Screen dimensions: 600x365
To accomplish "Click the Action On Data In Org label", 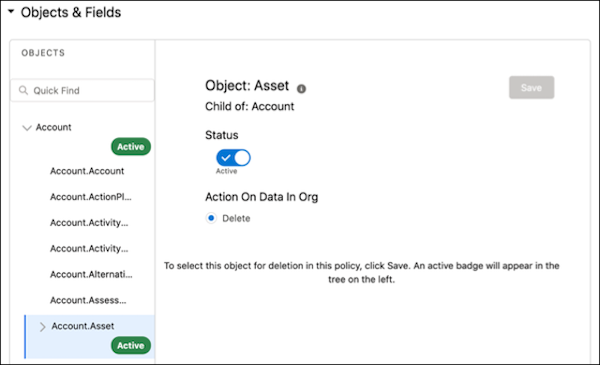I will (x=262, y=197).
